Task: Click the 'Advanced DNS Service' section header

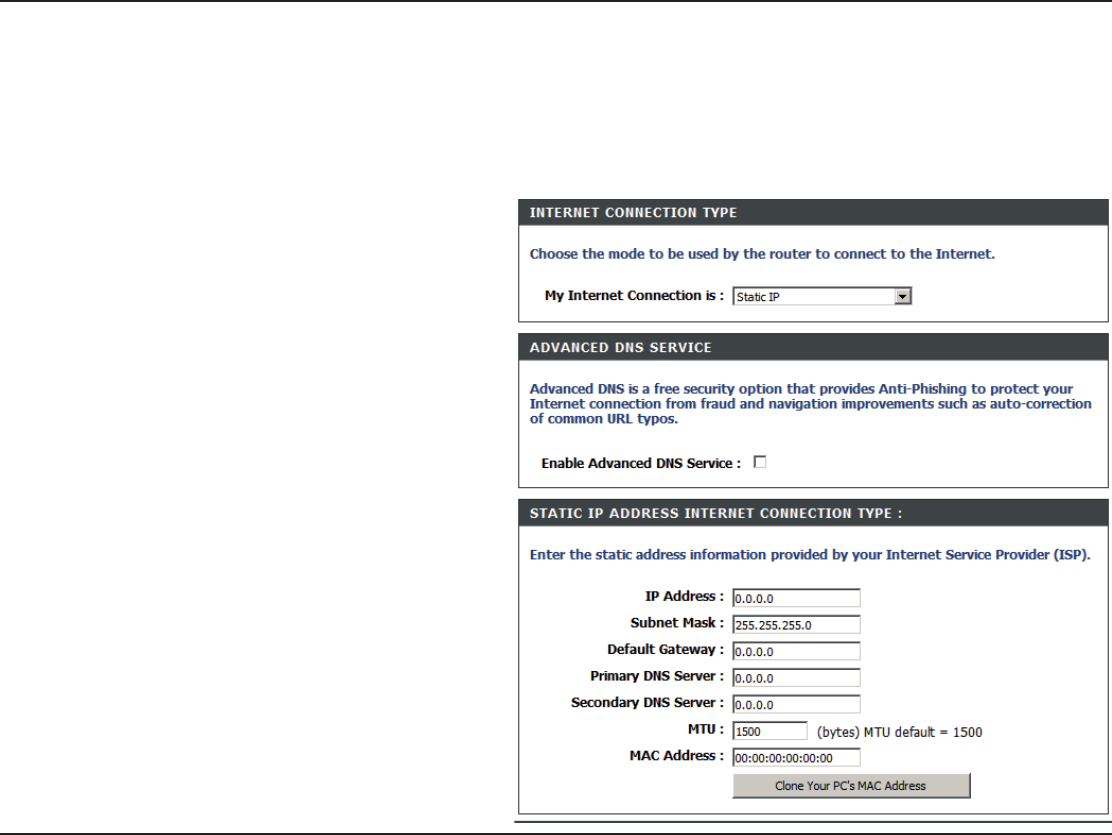Action: coord(813,348)
